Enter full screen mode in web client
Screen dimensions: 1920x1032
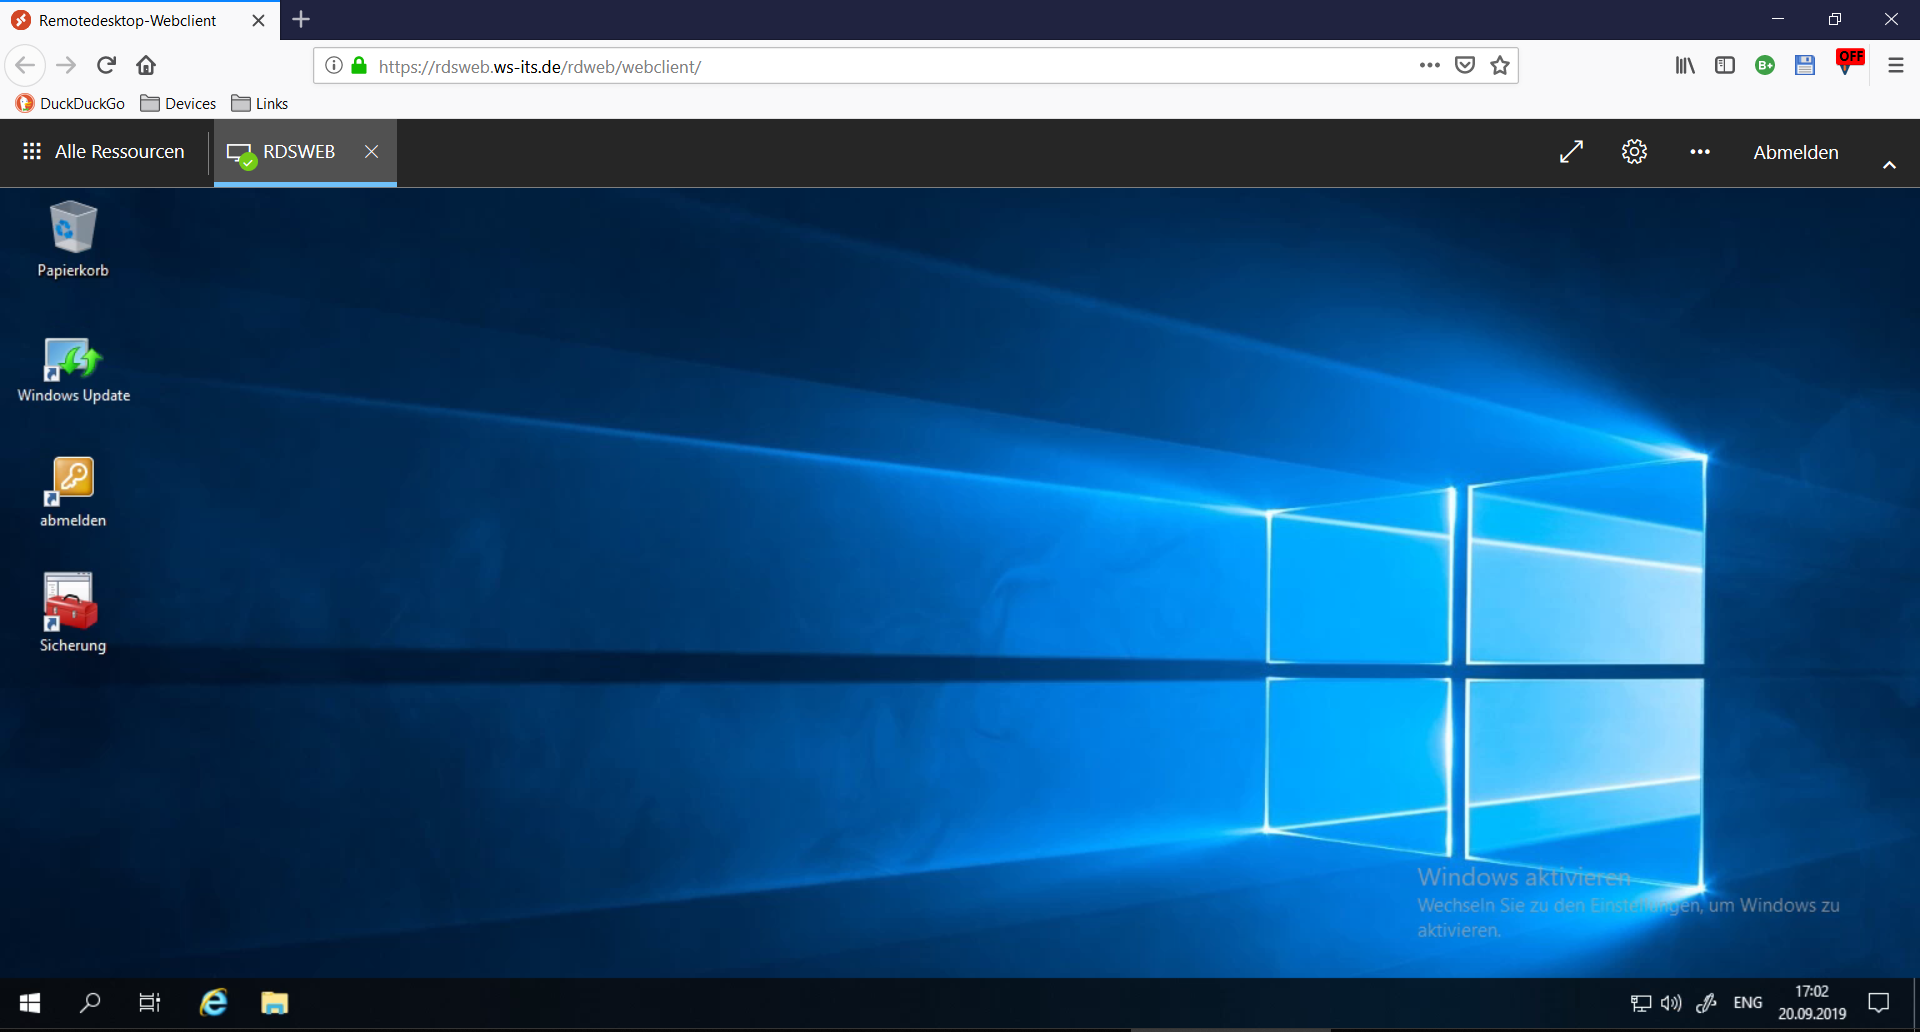coord(1571,152)
